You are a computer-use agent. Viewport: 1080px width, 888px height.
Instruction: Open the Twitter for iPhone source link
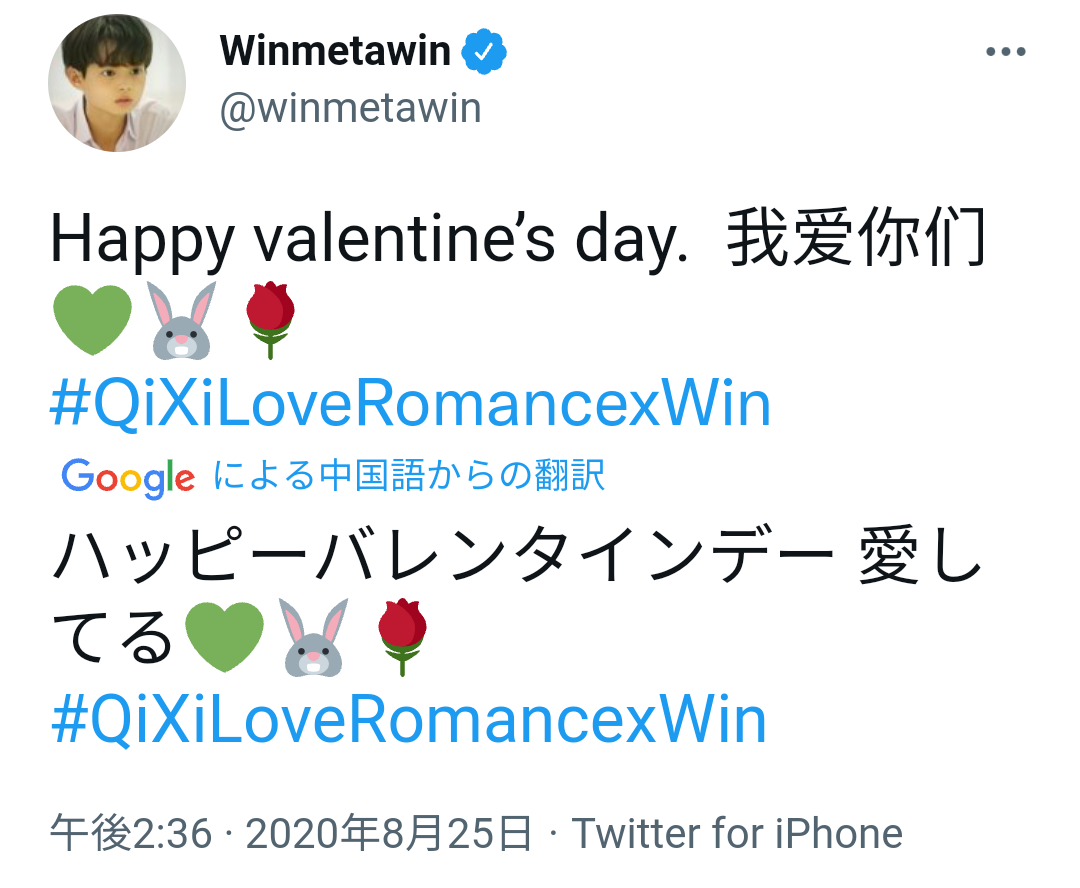[x=737, y=833]
